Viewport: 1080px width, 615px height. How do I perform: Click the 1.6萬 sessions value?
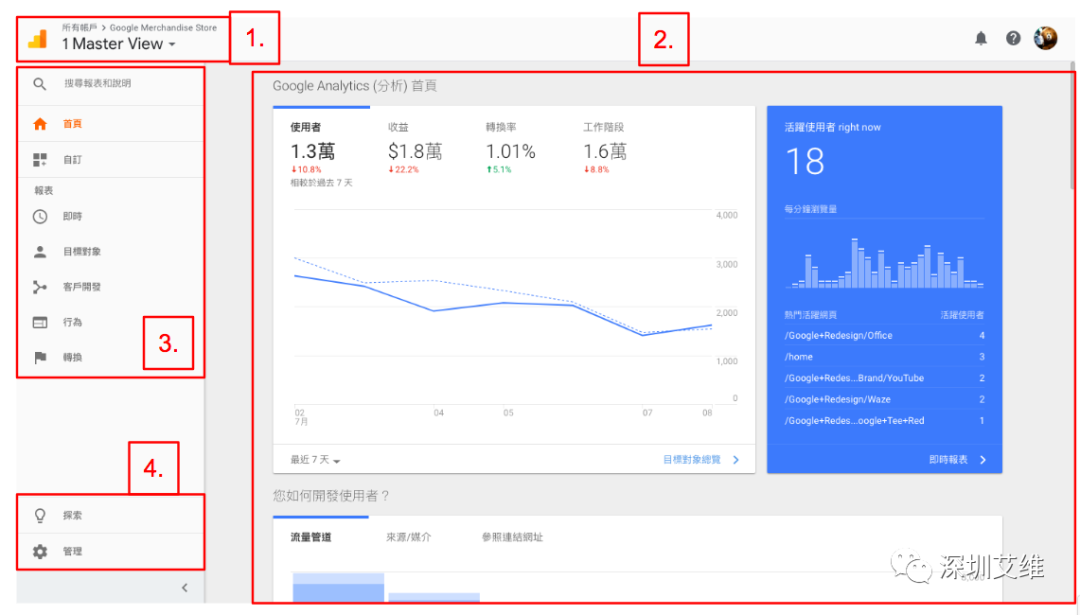click(605, 152)
